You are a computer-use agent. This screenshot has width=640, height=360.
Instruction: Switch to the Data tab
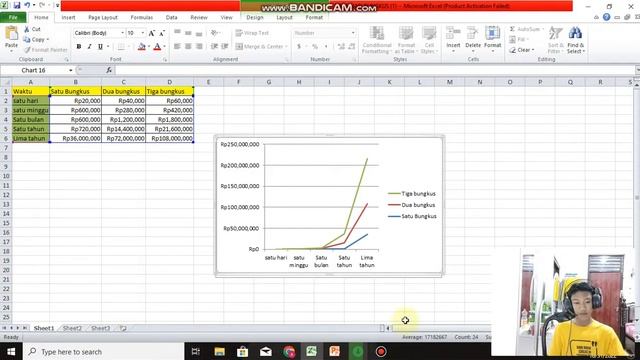click(x=171, y=18)
